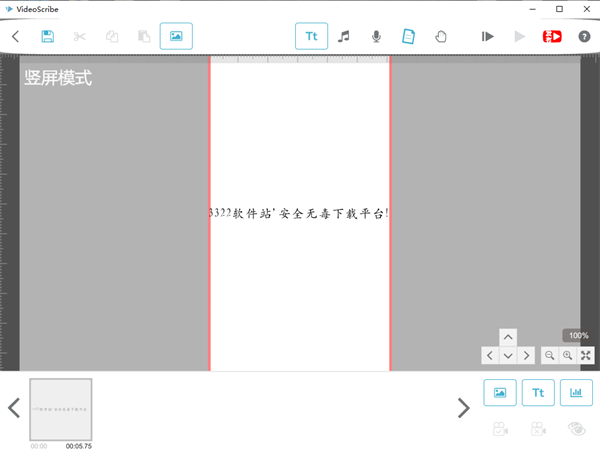Screen dimensions: 600x452
Task: Choose the default drawing hand
Action: coord(441,36)
